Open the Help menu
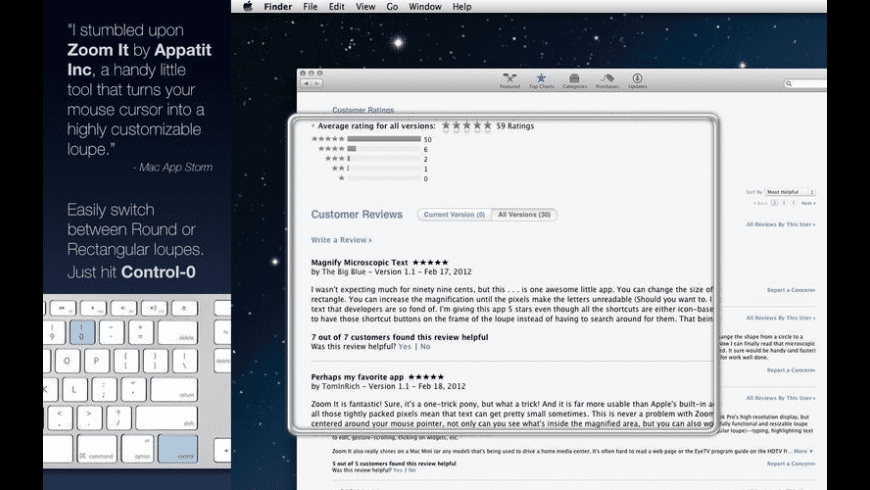870x490 pixels. (x=462, y=7)
